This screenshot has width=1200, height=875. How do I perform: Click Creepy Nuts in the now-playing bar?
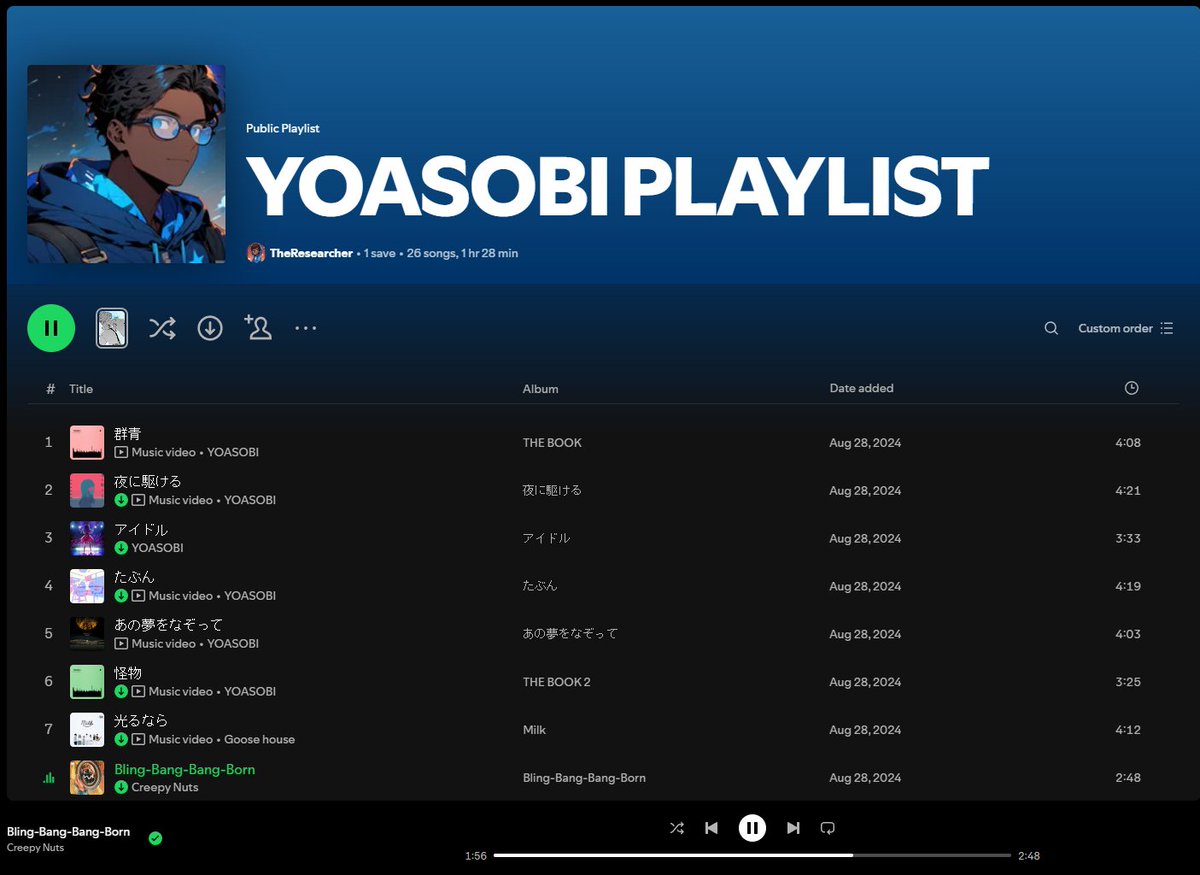pos(35,848)
